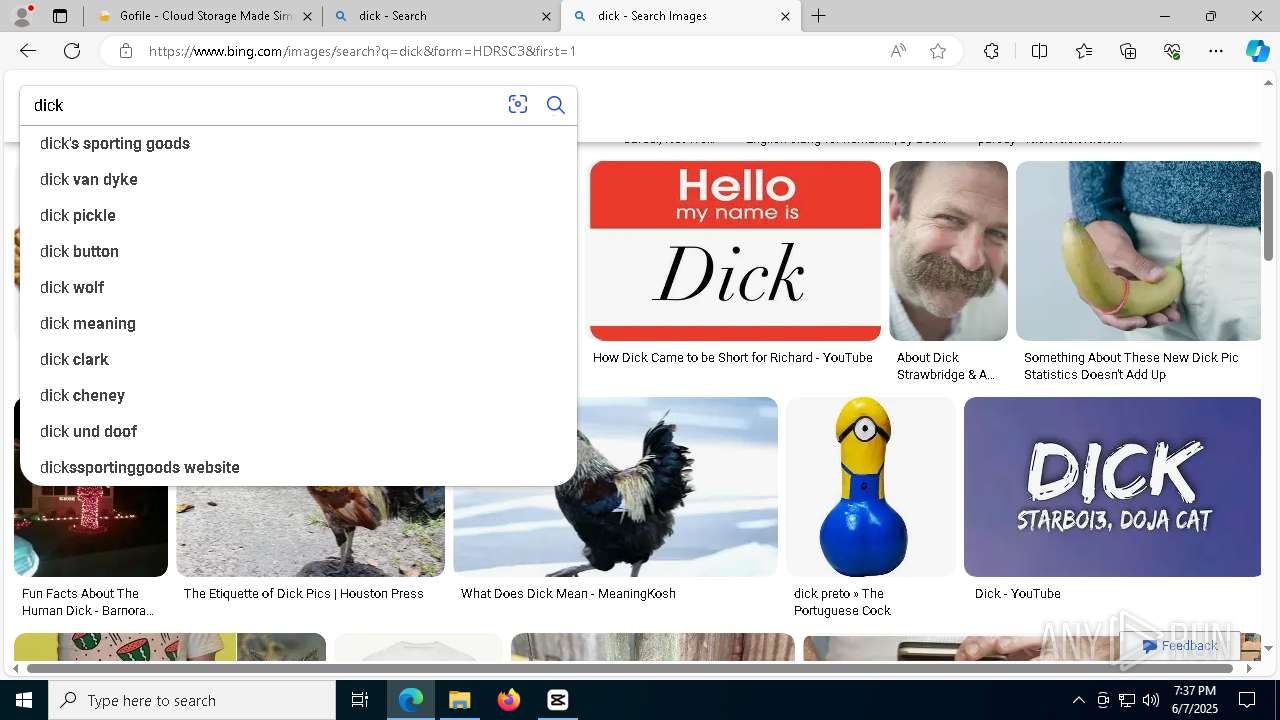Click the taskbar 'Type here to search' box
Screen dimensions: 1280x720
click(192, 700)
